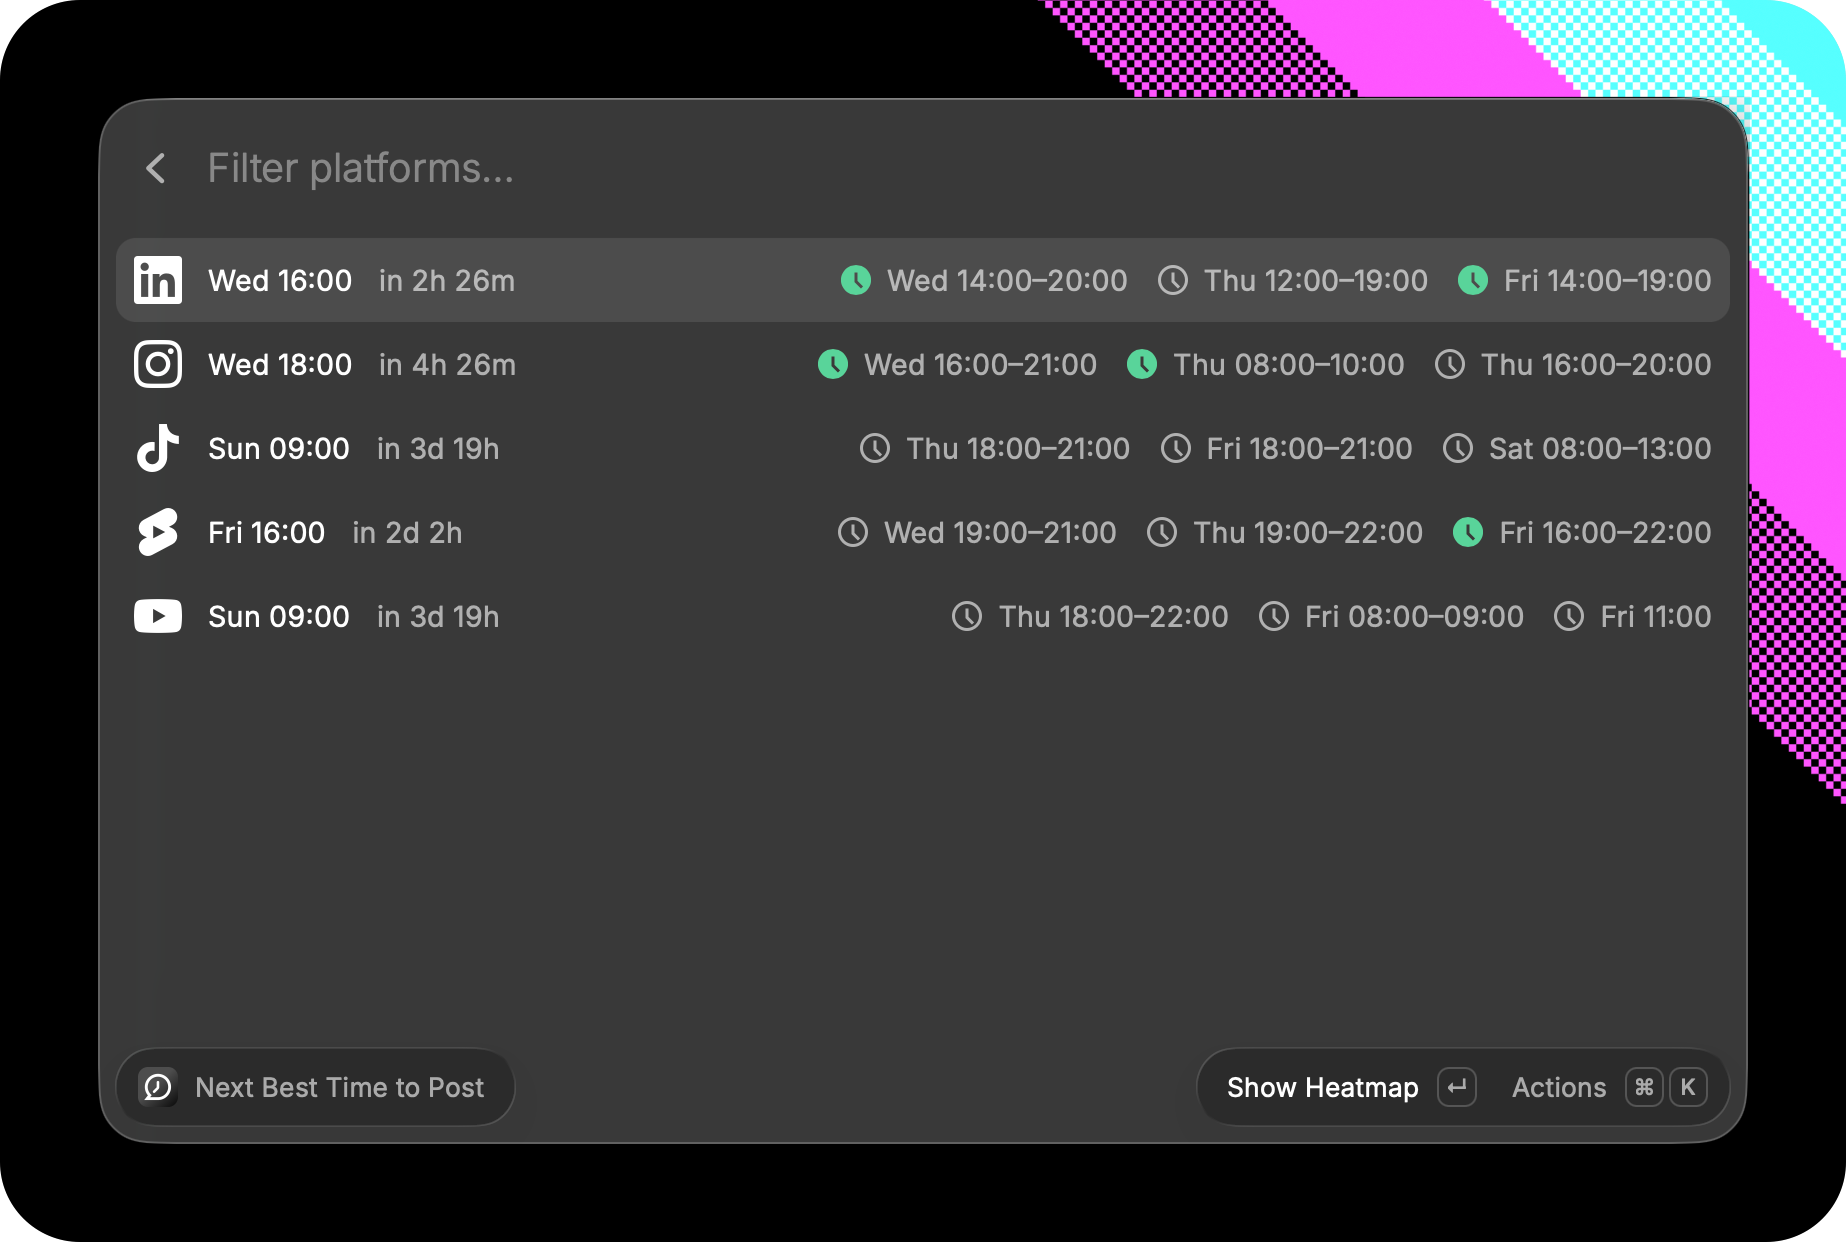Click the K key shortcut badge
Screen dimensions: 1846x1242
[x=1688, y=1087]
